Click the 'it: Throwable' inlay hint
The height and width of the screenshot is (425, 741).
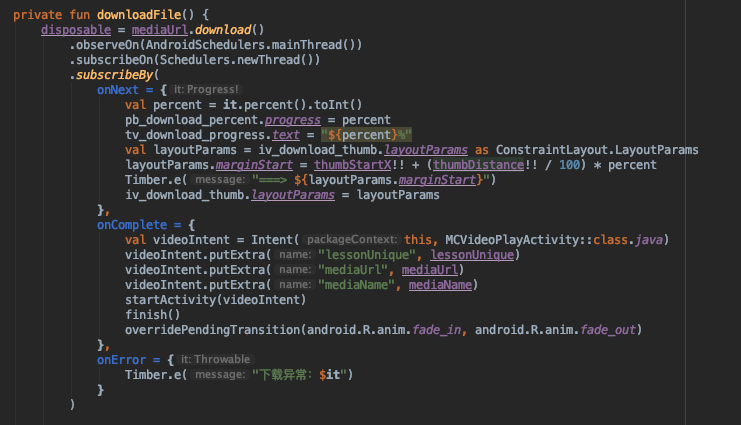[216, 359]
